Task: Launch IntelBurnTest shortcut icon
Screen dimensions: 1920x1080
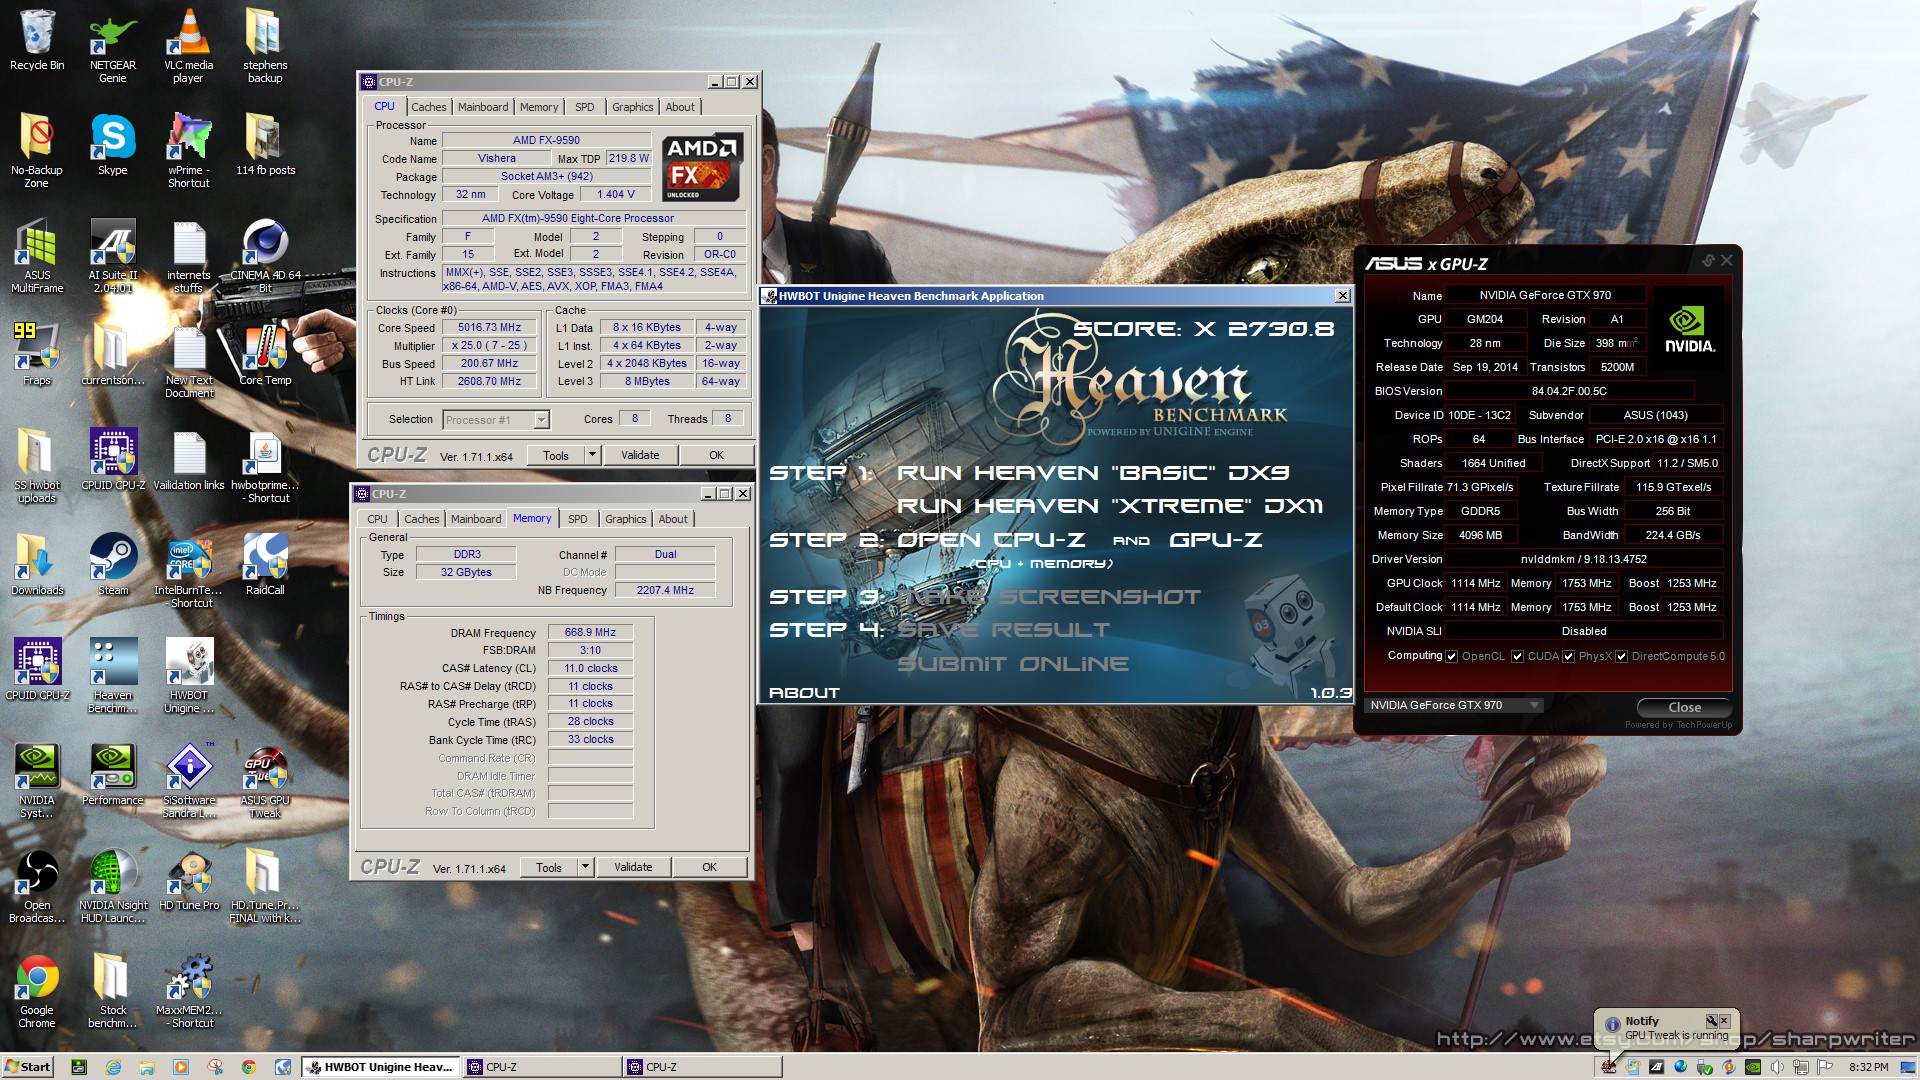Action: [189, 571]
